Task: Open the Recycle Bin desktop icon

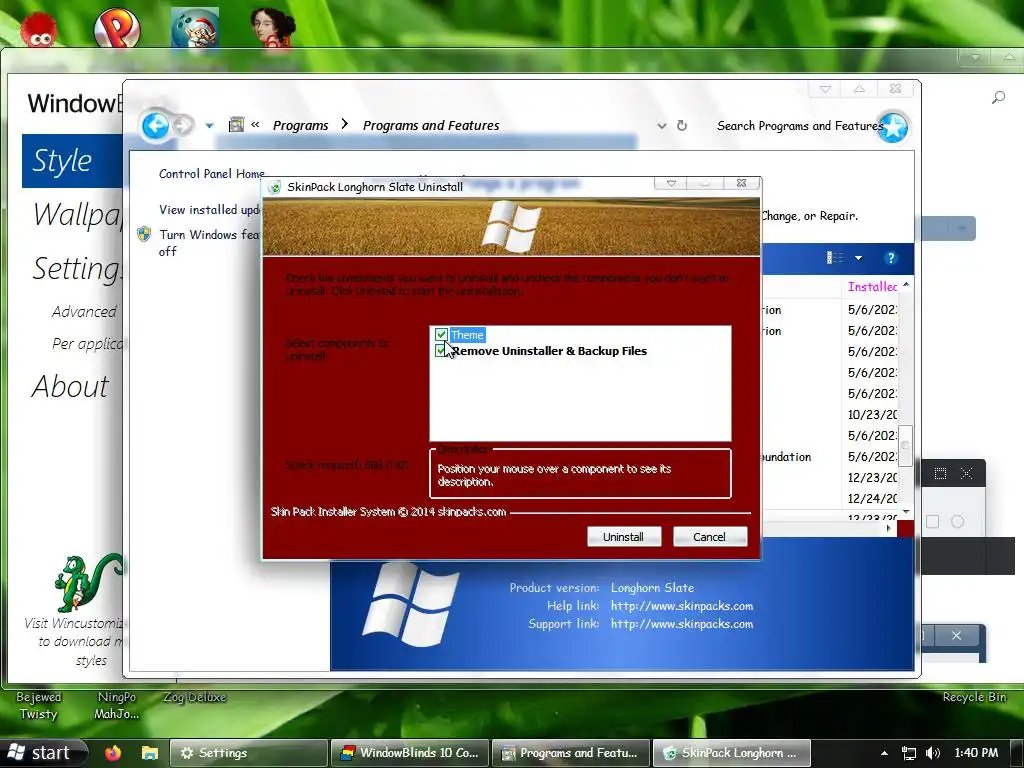Action: 974,697
